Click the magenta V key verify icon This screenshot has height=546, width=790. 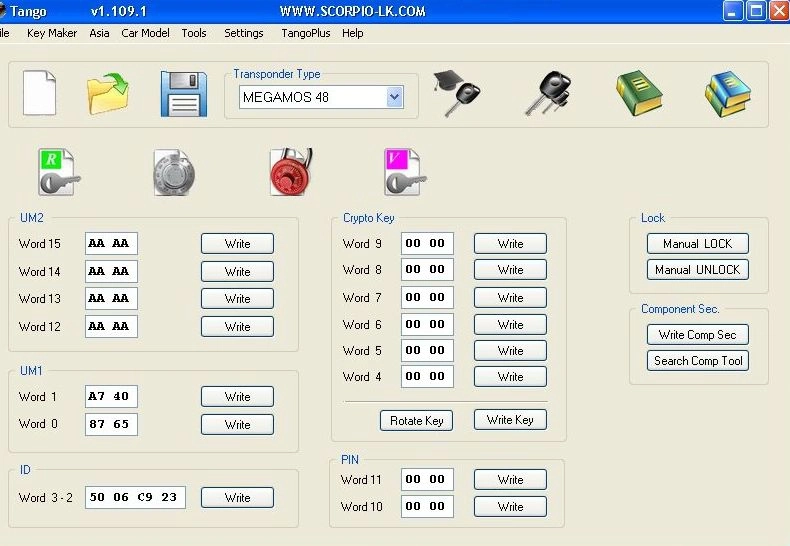(405, 172)
